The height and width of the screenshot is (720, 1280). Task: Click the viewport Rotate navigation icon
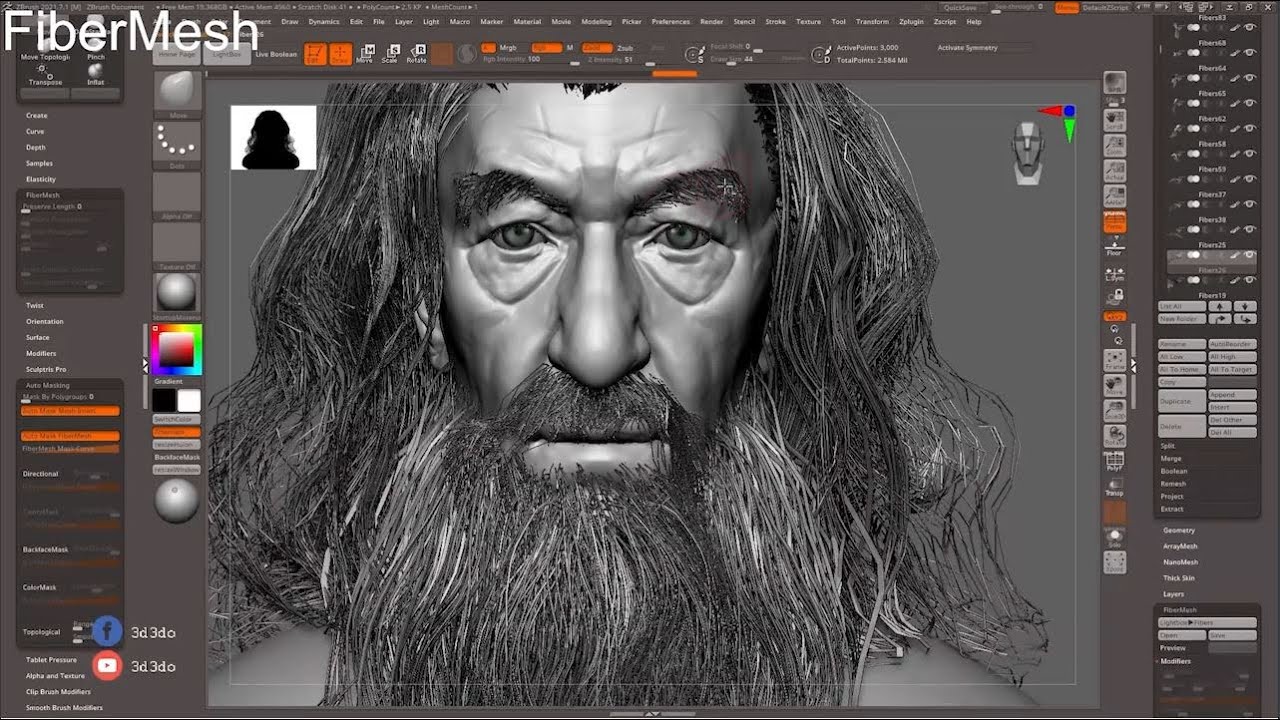point(1114,435)
